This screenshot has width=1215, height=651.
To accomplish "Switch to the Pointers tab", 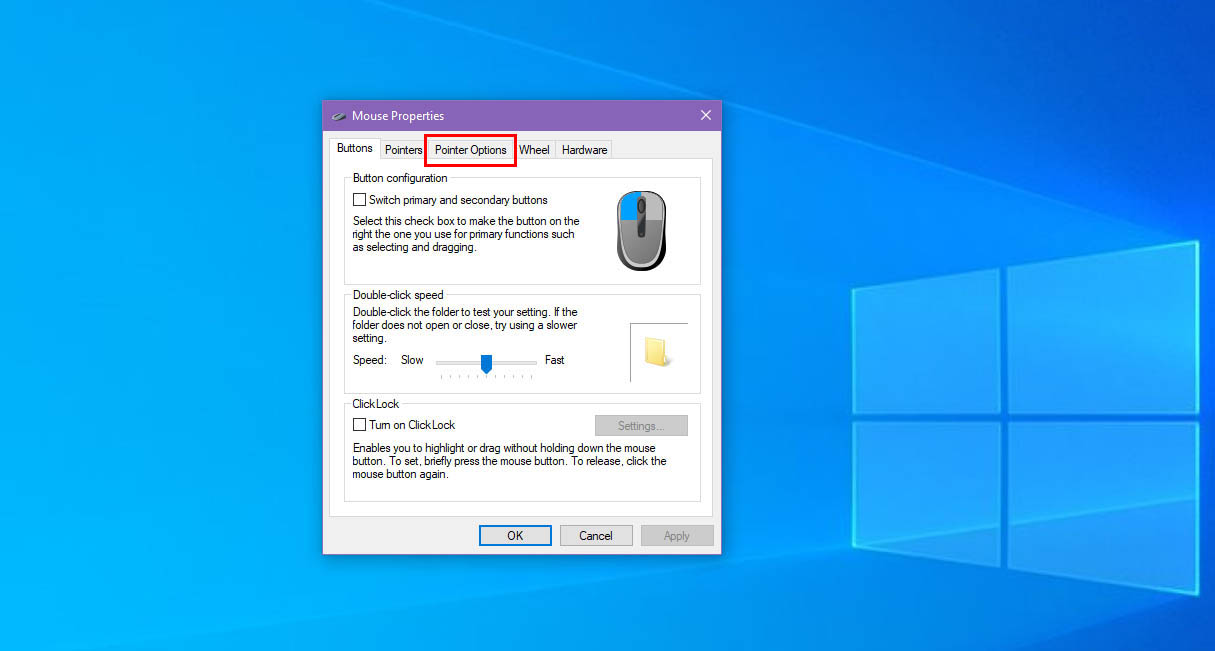I will click(x=403, y=150).
